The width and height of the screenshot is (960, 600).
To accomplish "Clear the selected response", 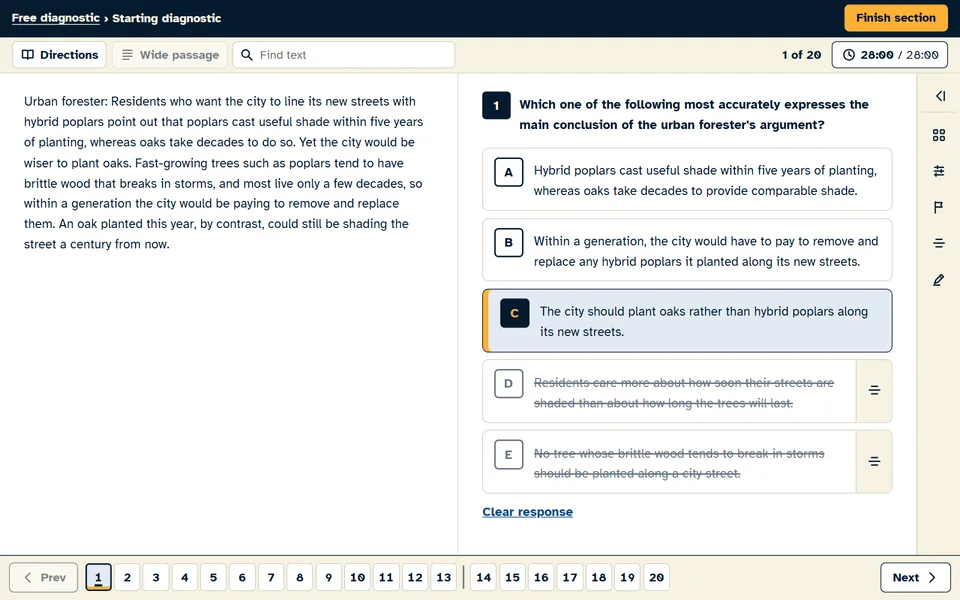I will 528,512.
